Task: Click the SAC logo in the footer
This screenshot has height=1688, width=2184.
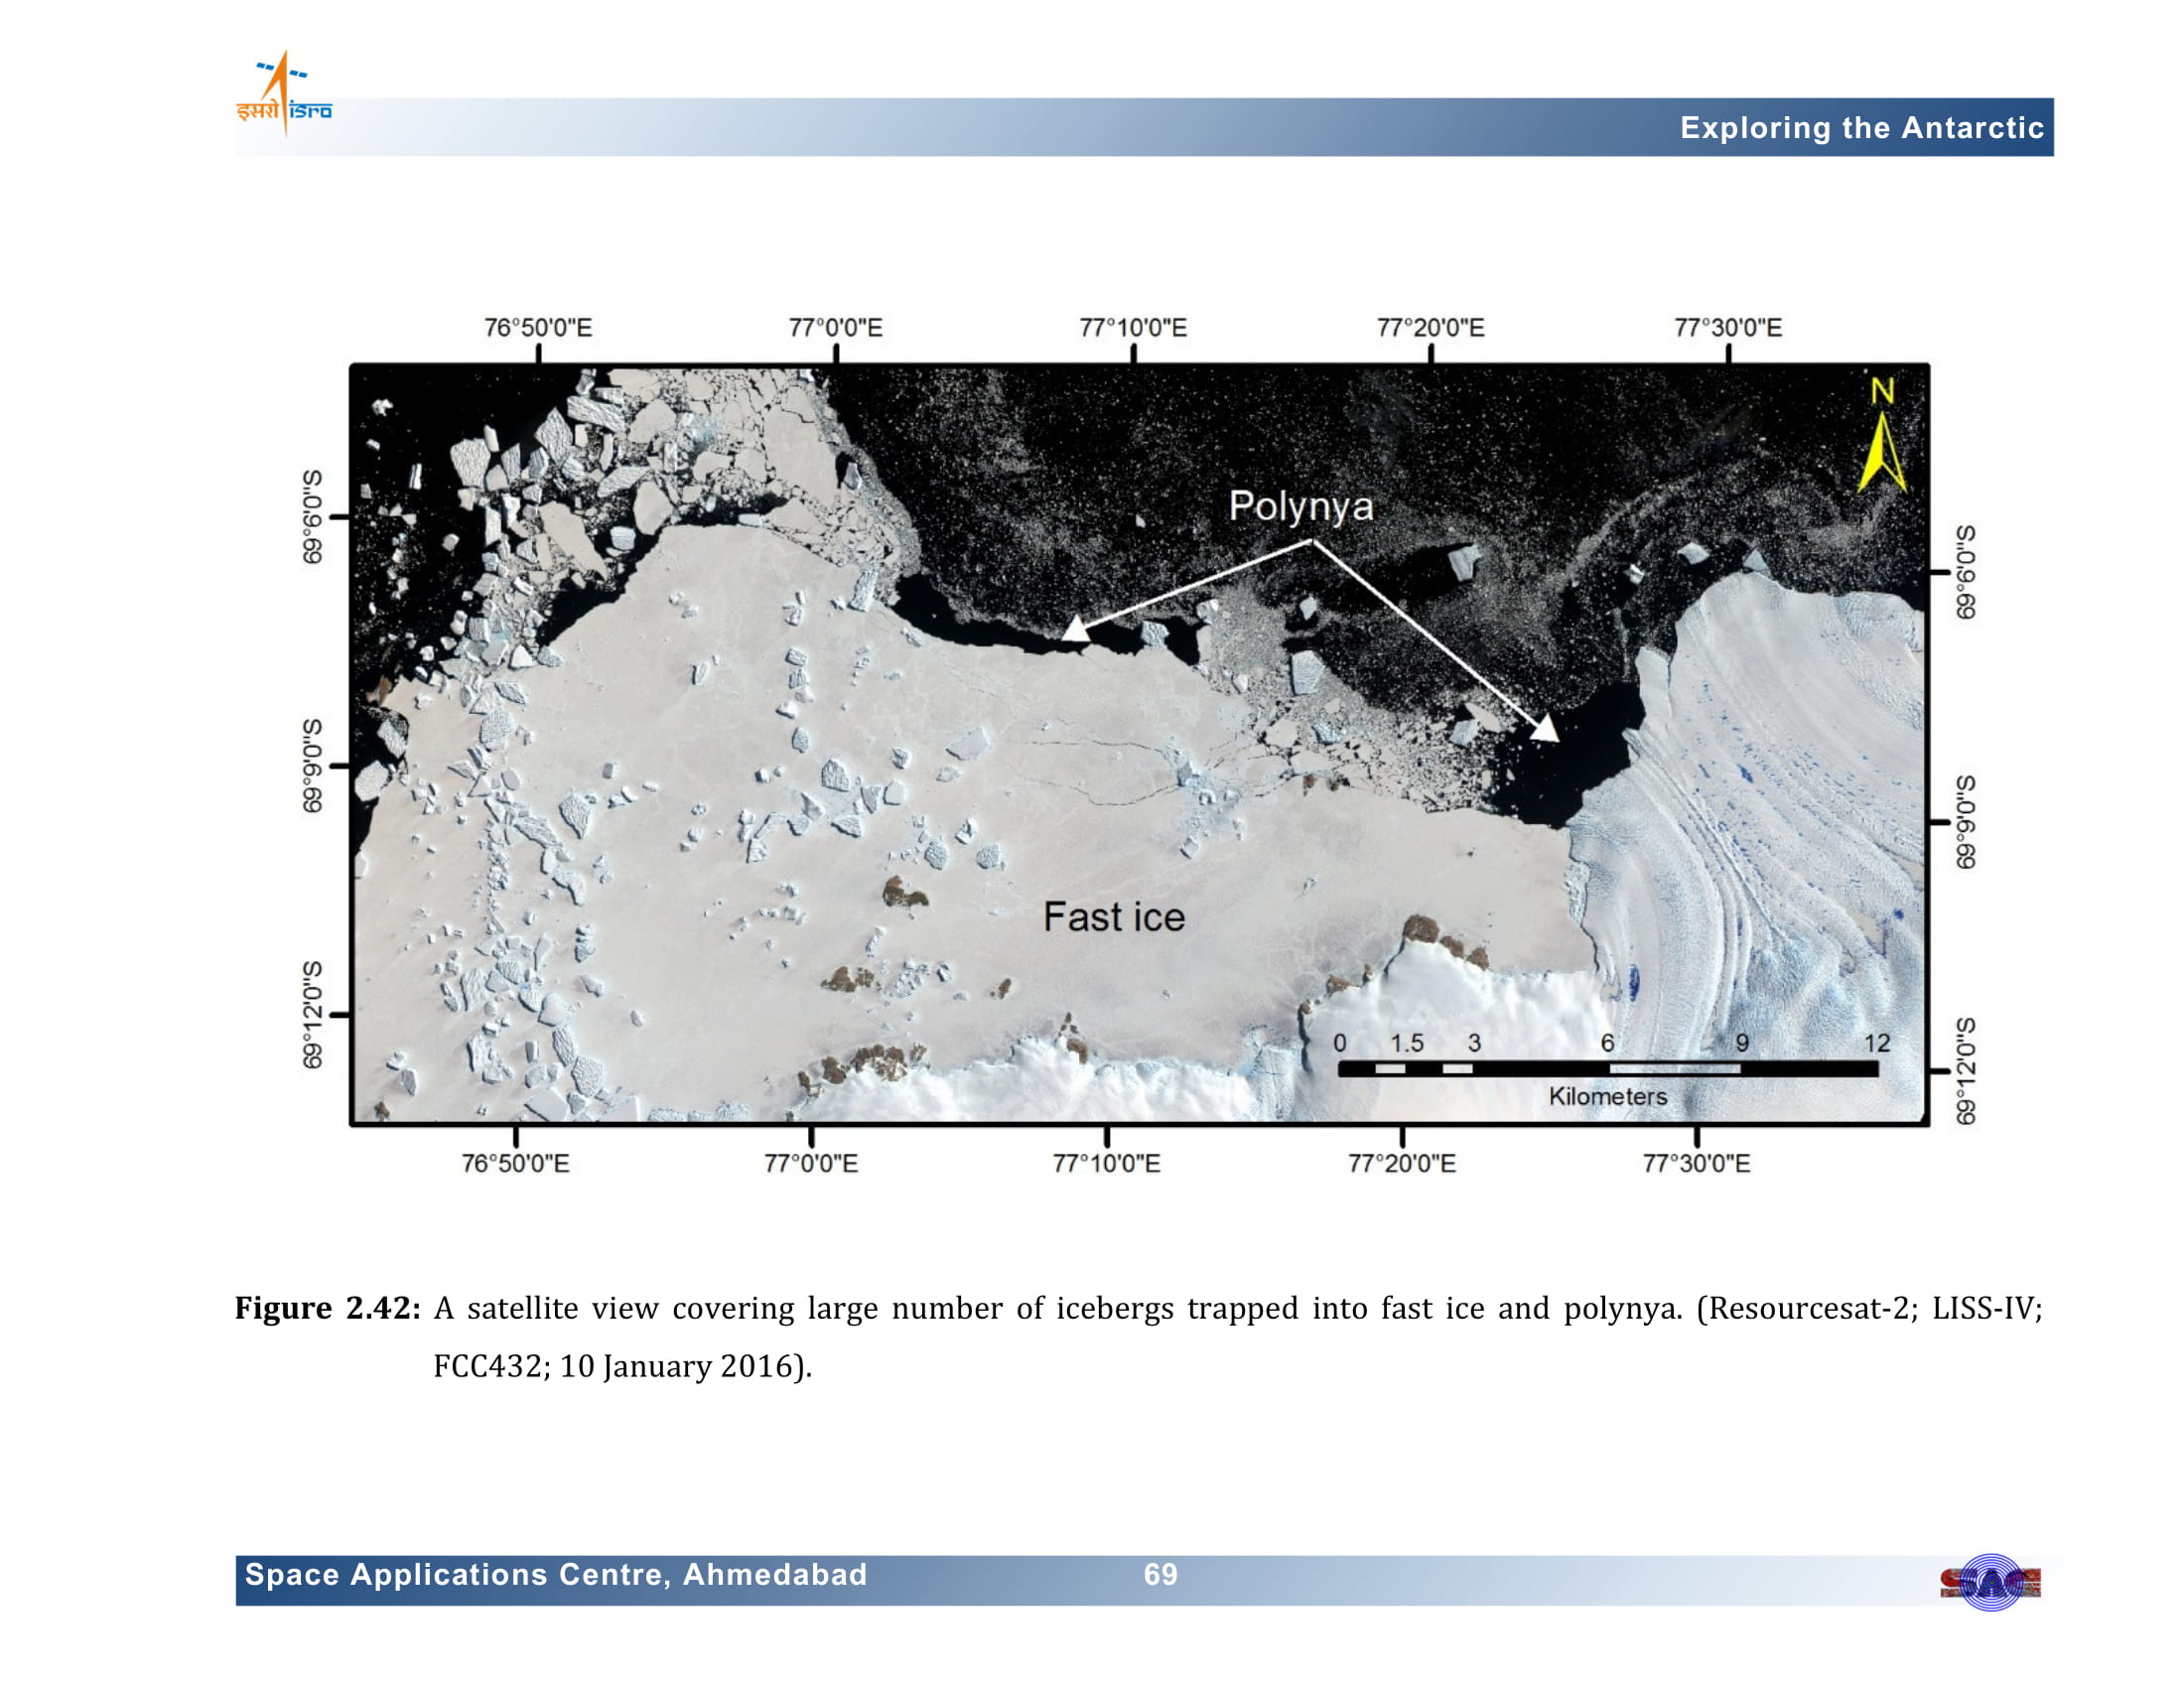Action: [1990, 1583]
